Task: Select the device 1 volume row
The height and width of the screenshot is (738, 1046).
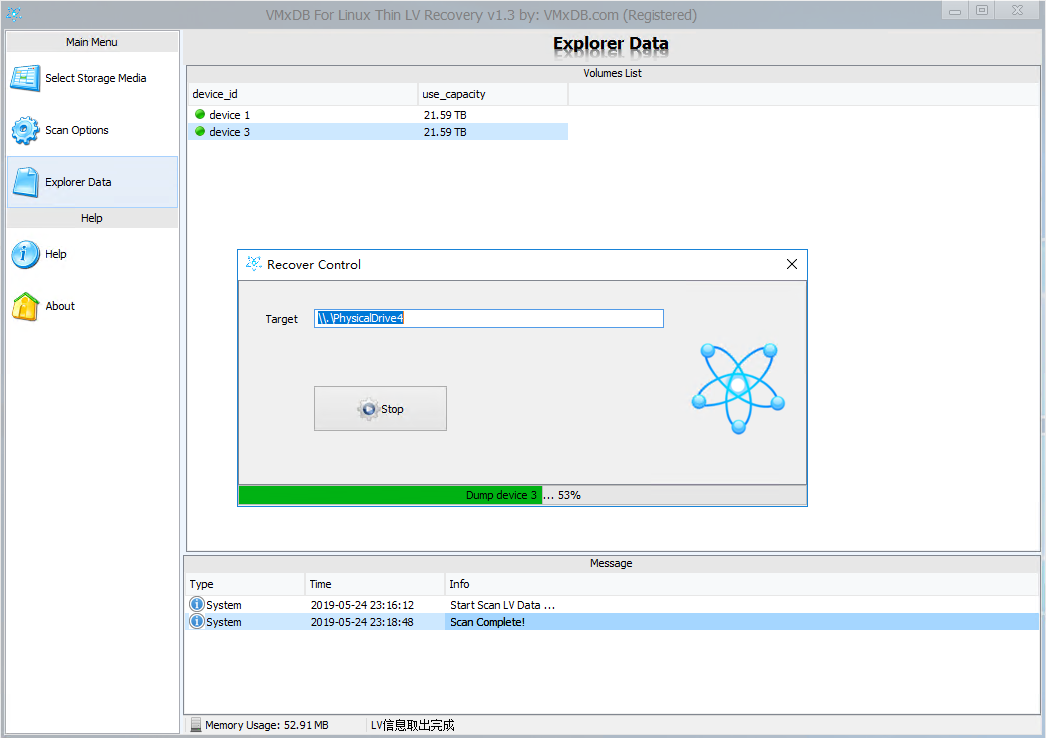Action: [378, 115]
